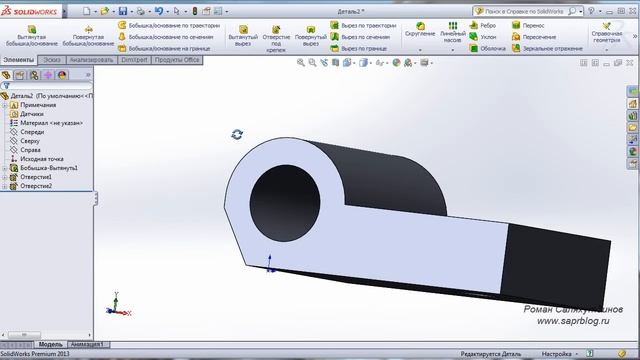Expand the Примечания tree node
Screen dimensions: 640x360
coord(4,105)
